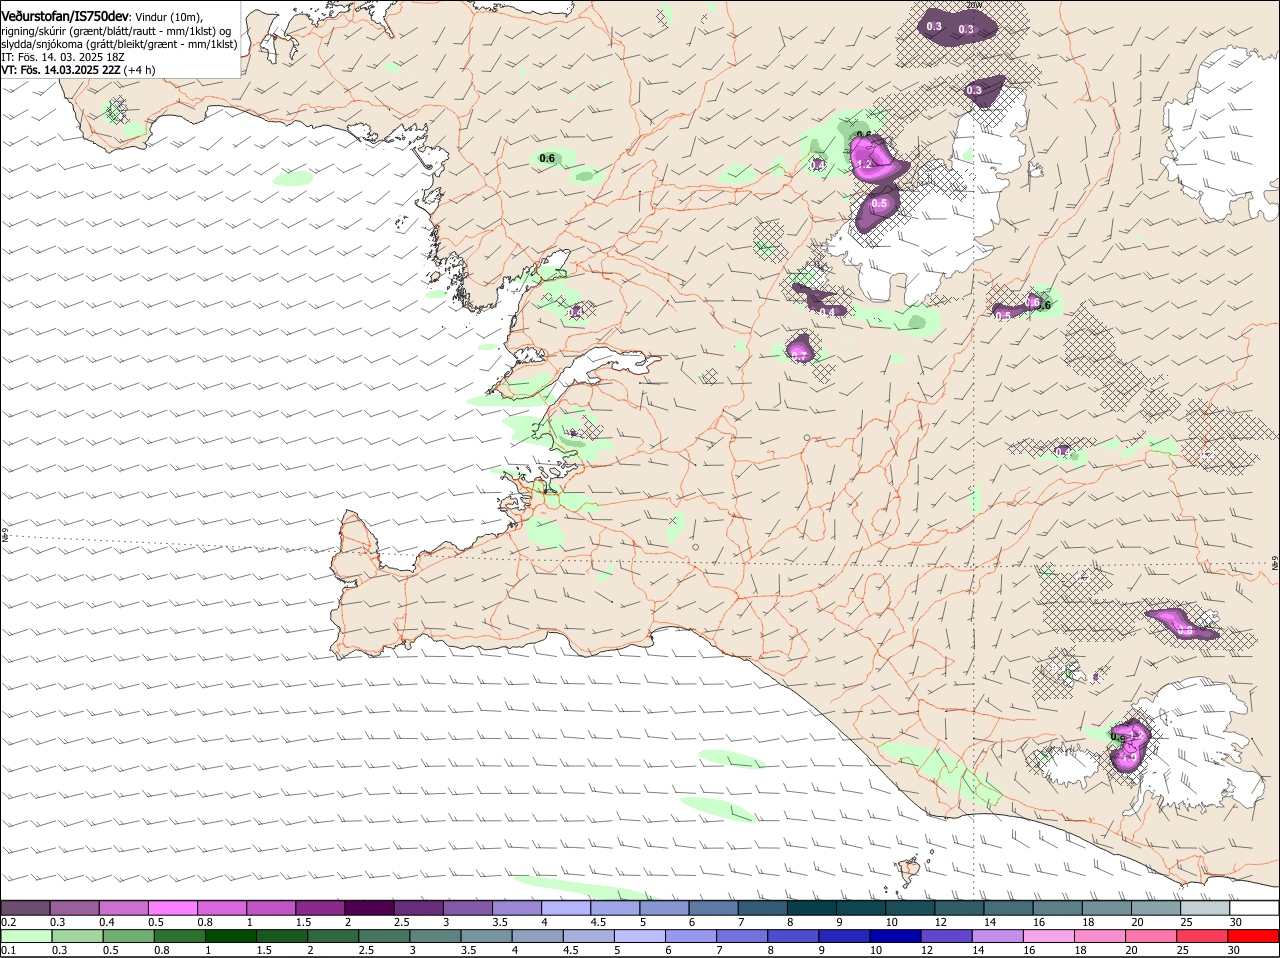Image resolution: width=1280 pixels, height=958 pixels.
Task: Click the 30 label in the top legend row
Action: point(1236,922)
